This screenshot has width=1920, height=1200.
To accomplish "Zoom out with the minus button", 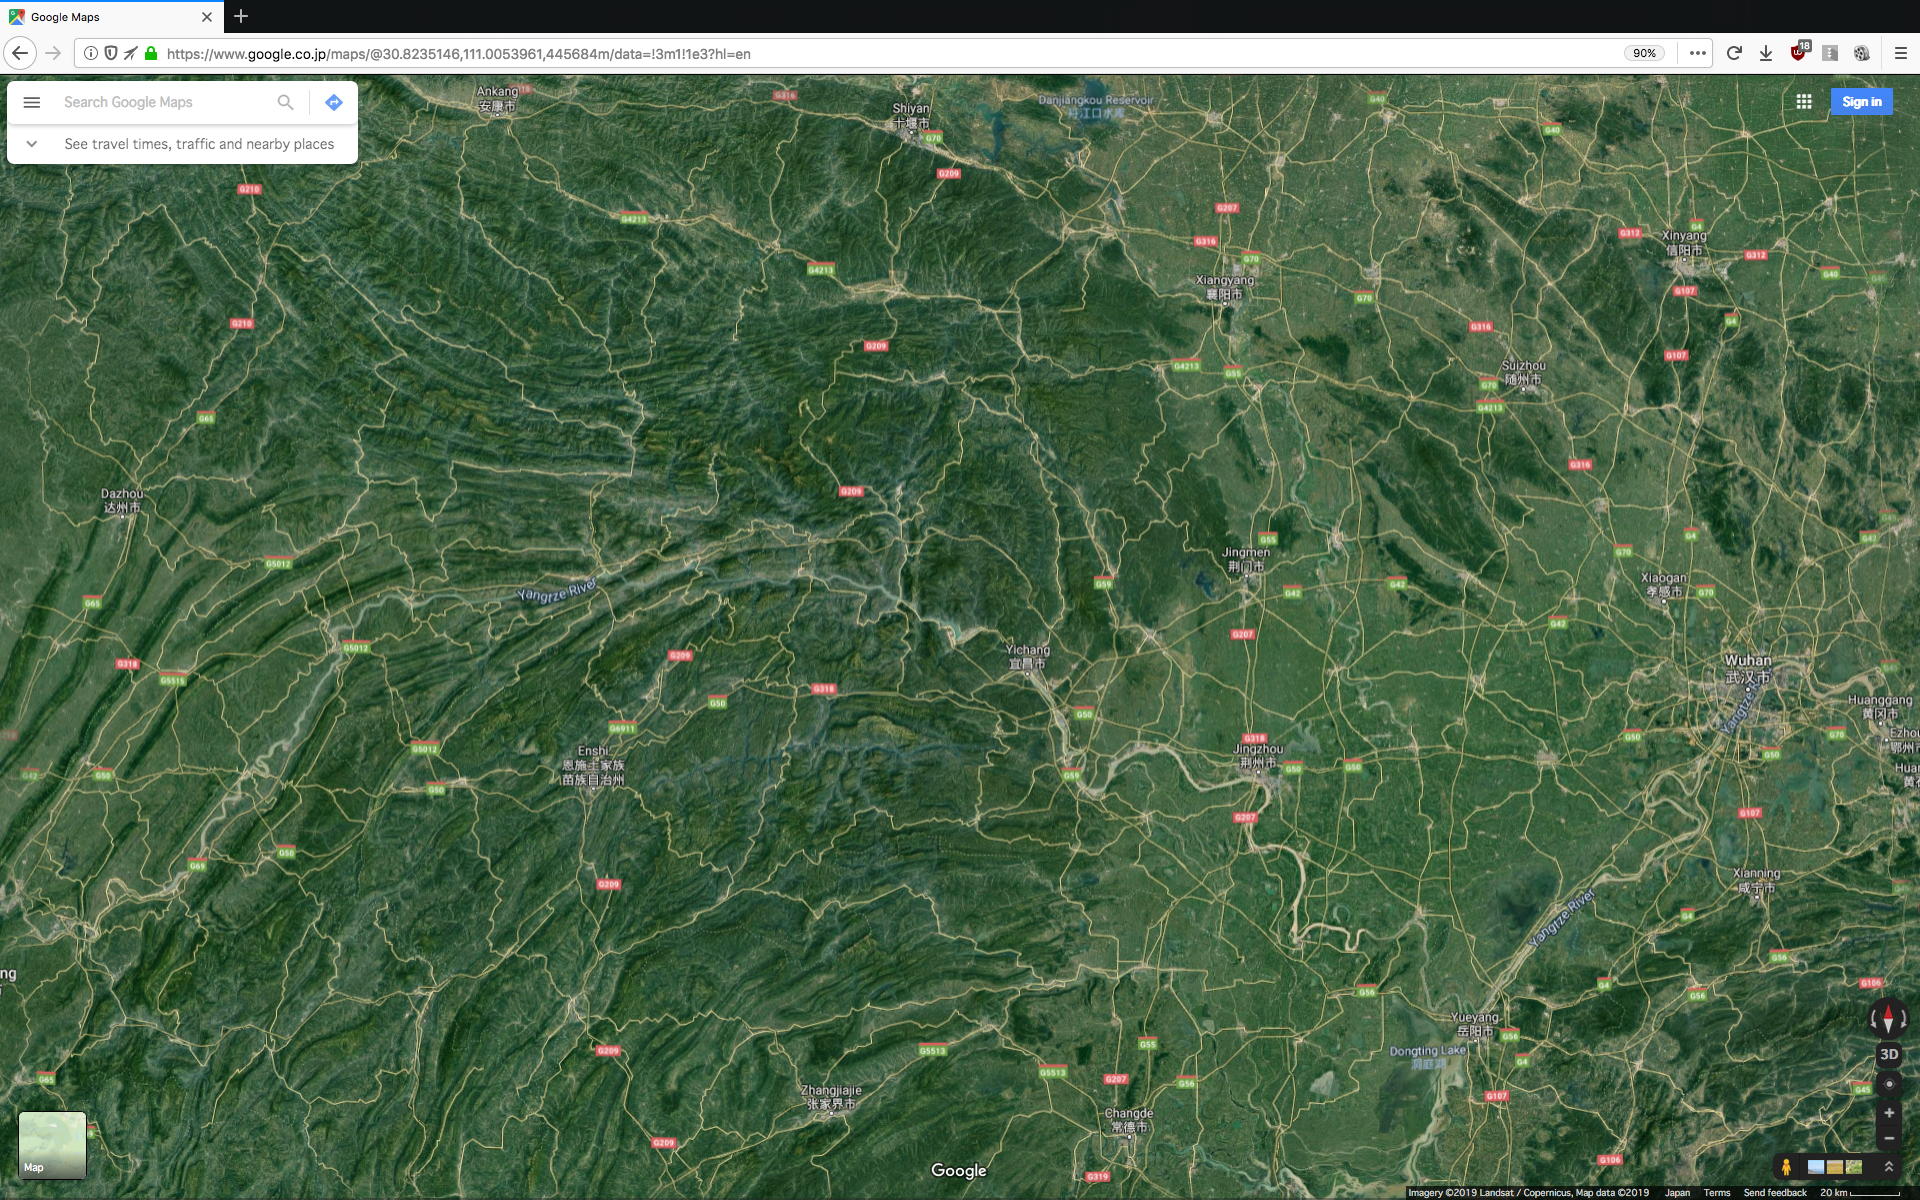I will [x=1888, y=1138].
